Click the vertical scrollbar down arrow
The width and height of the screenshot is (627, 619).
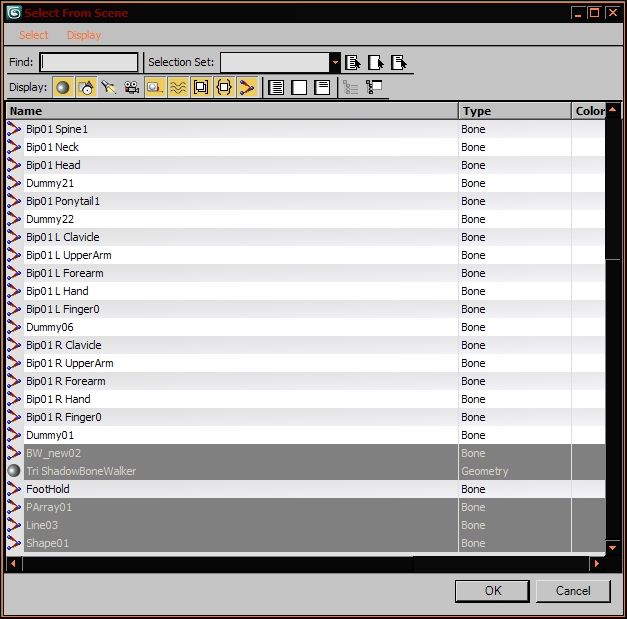tap(613, 547)
